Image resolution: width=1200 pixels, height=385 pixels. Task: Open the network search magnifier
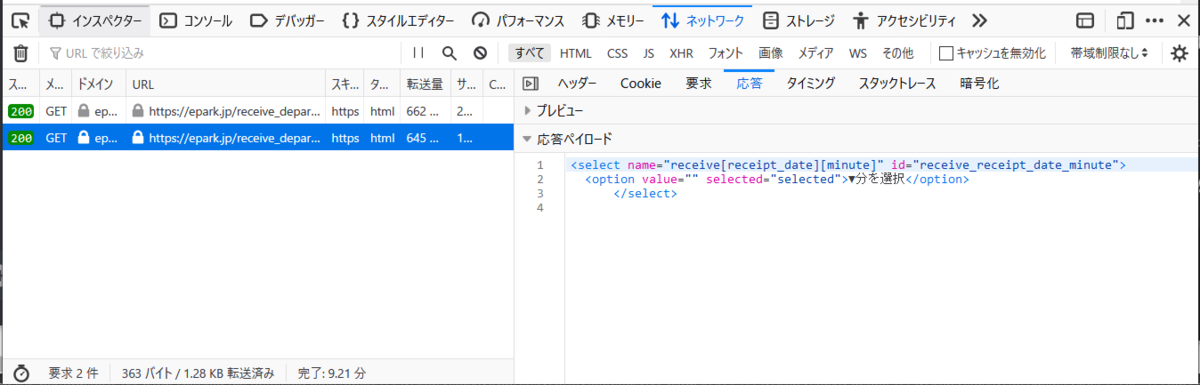coord(450,53)
